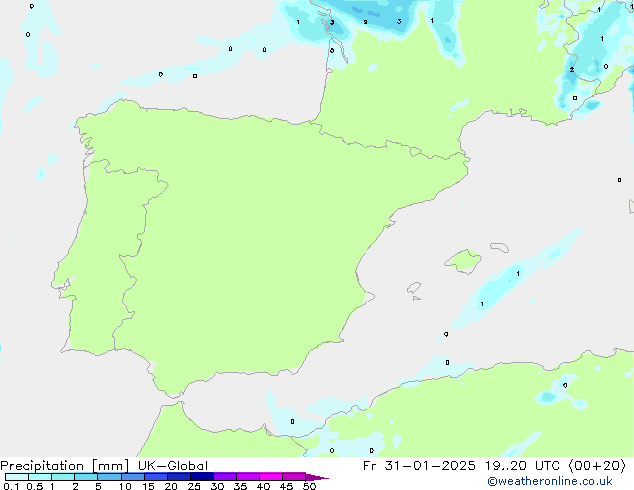
Task: Click the 'Fr 31-01-2025' date text
Action: tap(419, 466)
